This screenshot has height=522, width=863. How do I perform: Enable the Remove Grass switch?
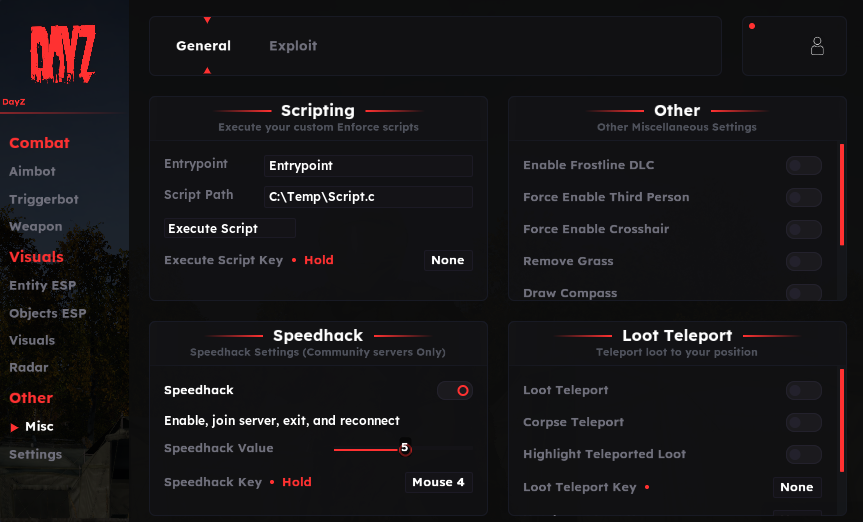(x=804, y=261)
